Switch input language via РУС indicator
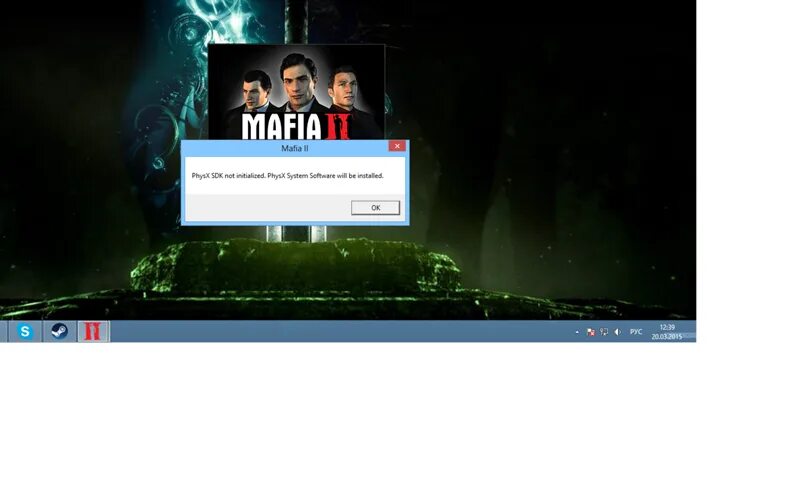The height and width of the screenshot is (500, 800). pyautogui.click(x=636, y=332)
